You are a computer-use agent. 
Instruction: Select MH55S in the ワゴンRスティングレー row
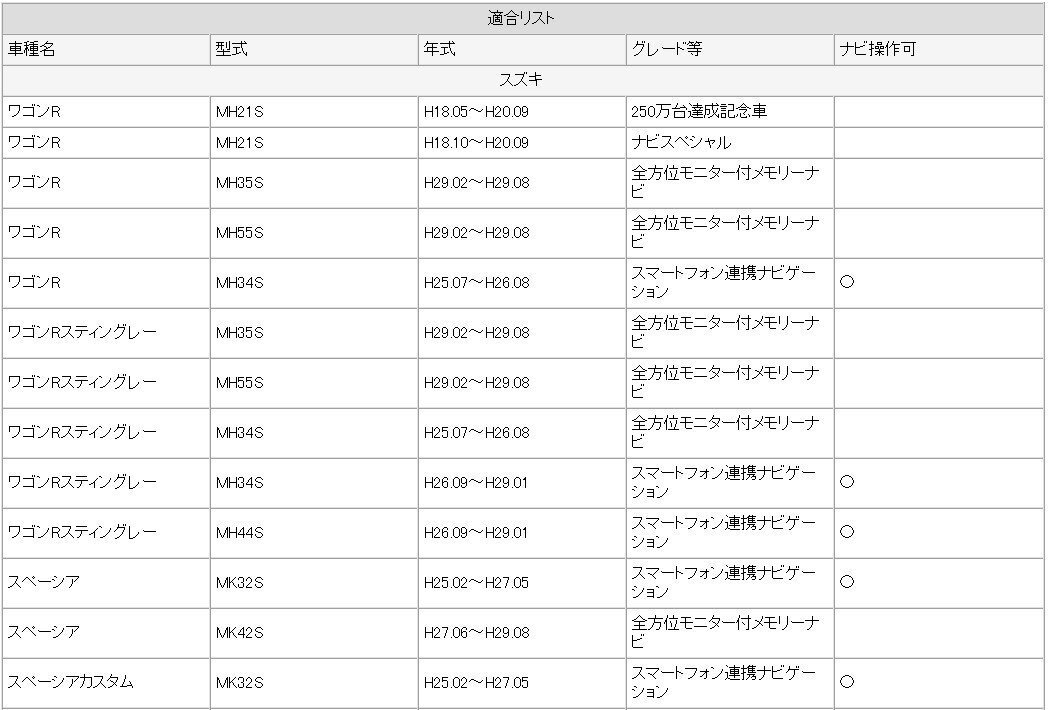coord(240,383)
